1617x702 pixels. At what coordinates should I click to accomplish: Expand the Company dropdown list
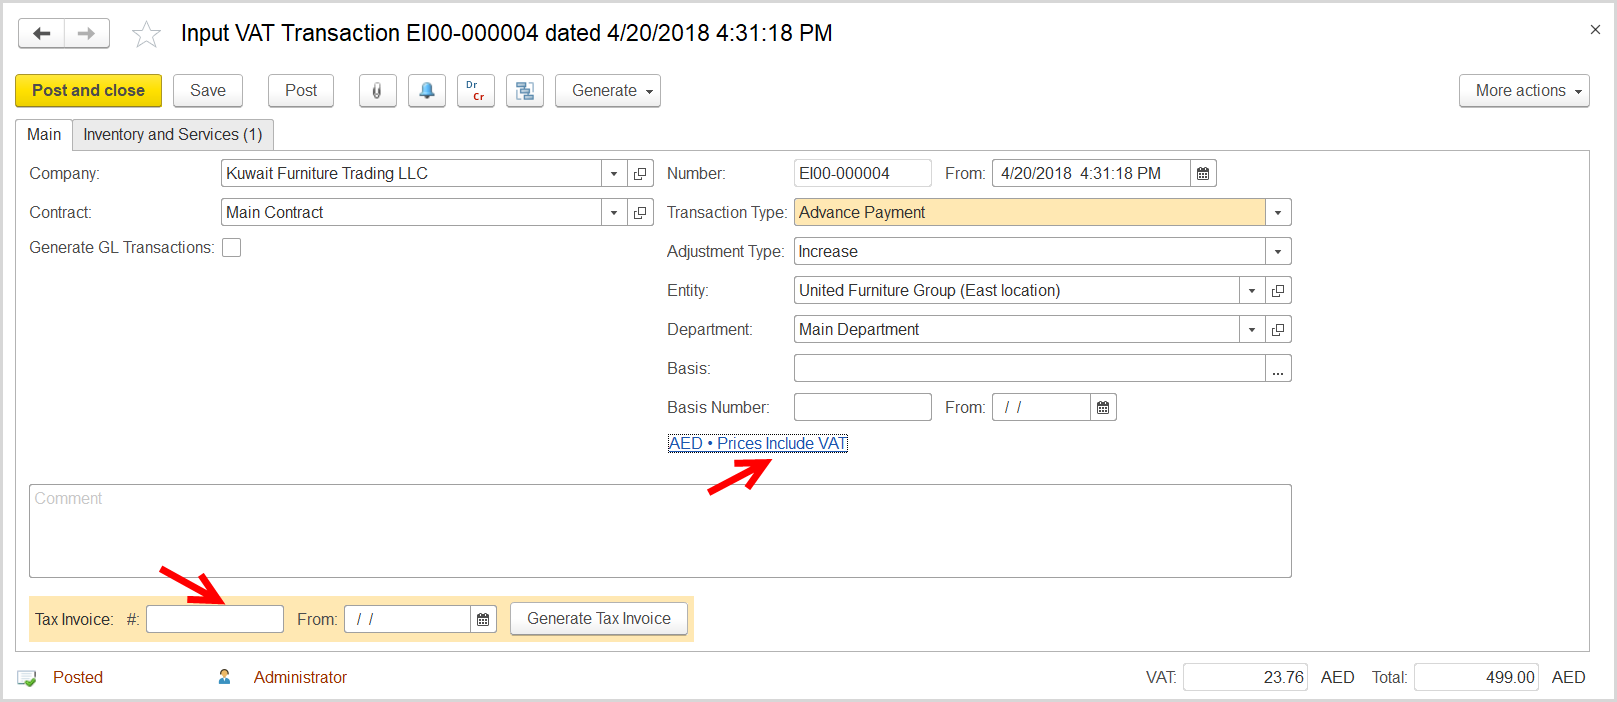click(x=614, y=173)
